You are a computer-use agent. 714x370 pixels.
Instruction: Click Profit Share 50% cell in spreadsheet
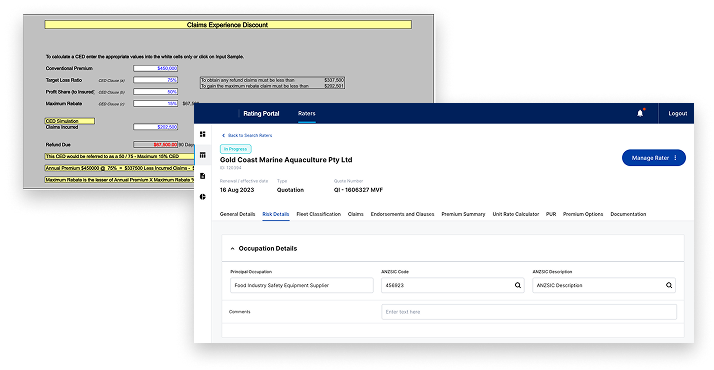point(155,92)
